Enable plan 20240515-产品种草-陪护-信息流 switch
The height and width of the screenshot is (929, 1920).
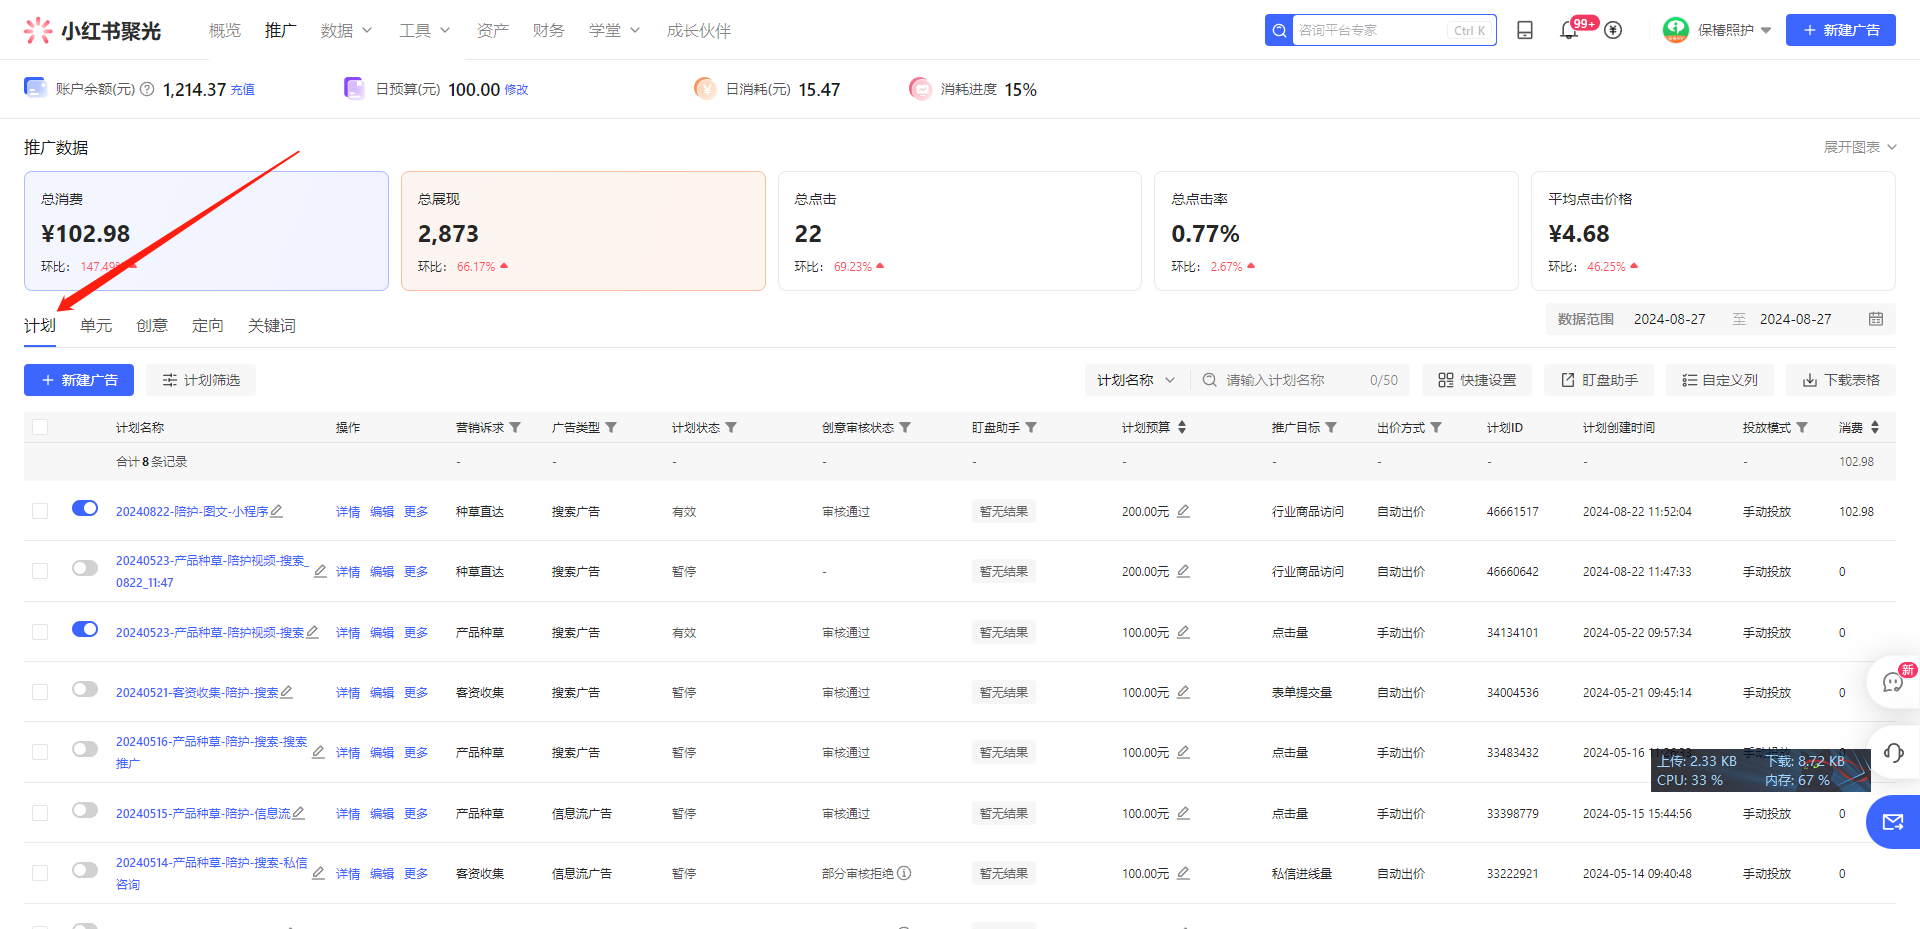85,810
